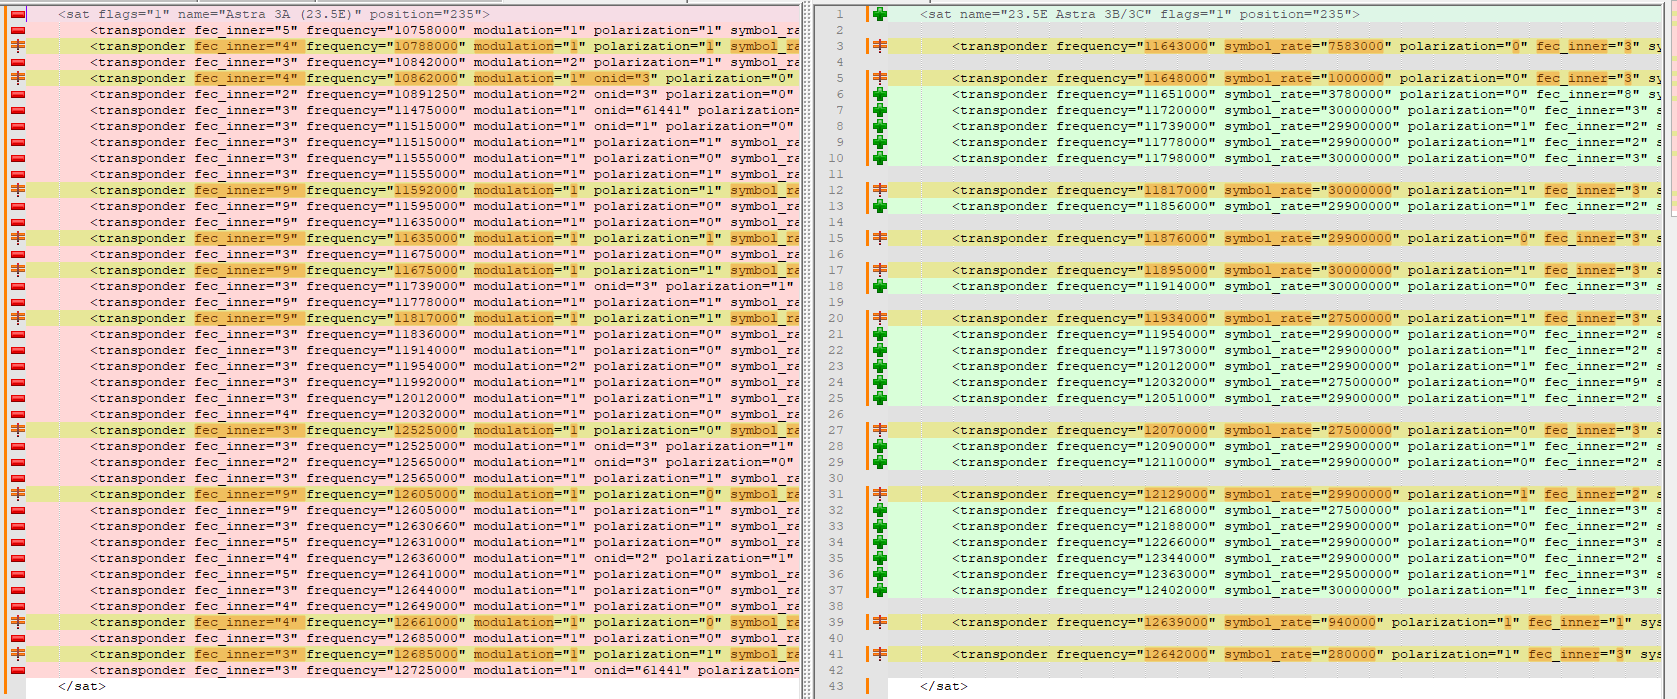Image resolution: width=1677 pixels, height=699 pixels.
Task: Click the green plus marker on line 37
Action: 880,590
